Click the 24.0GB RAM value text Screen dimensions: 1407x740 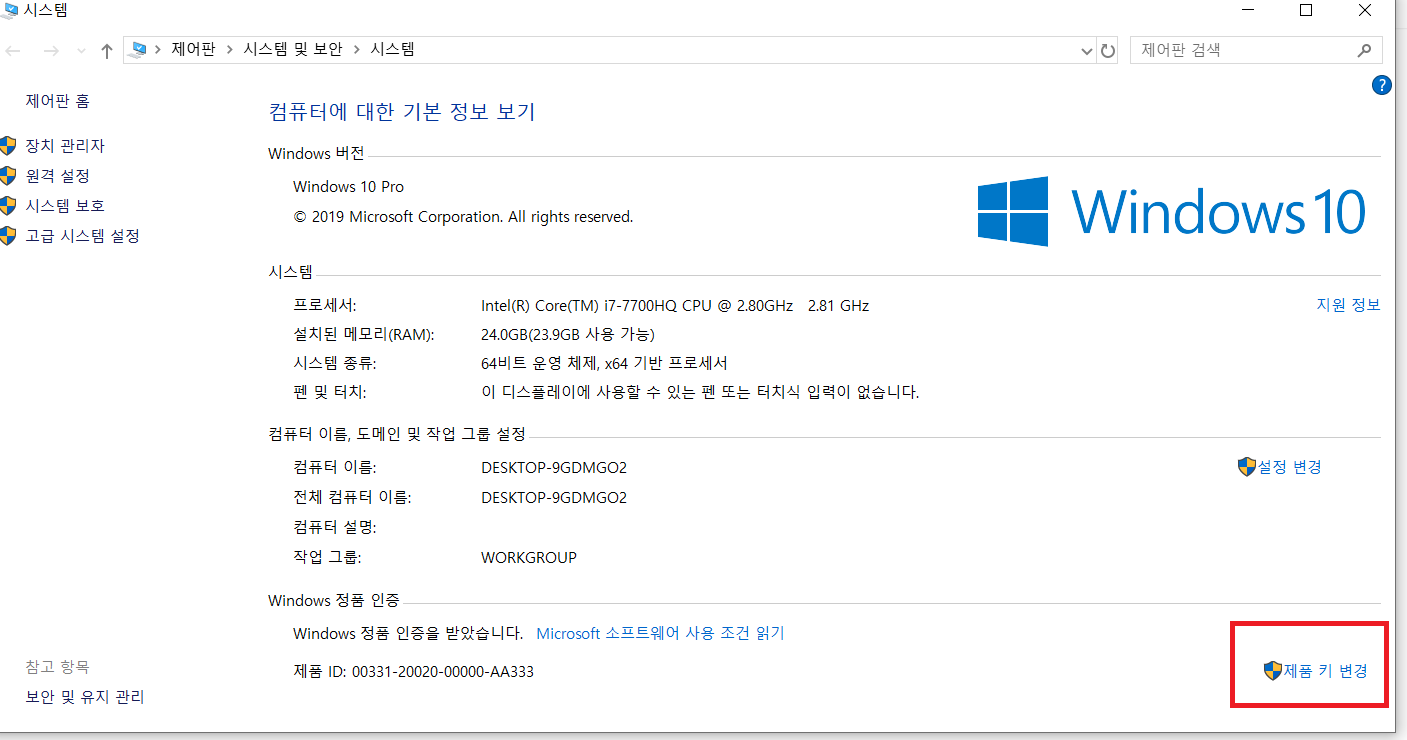568,334
